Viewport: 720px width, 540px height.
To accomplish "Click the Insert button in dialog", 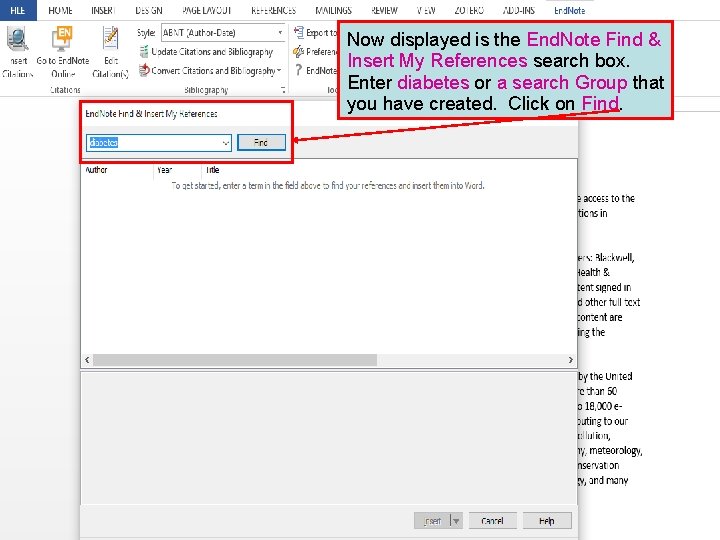I will pos(432,521).
